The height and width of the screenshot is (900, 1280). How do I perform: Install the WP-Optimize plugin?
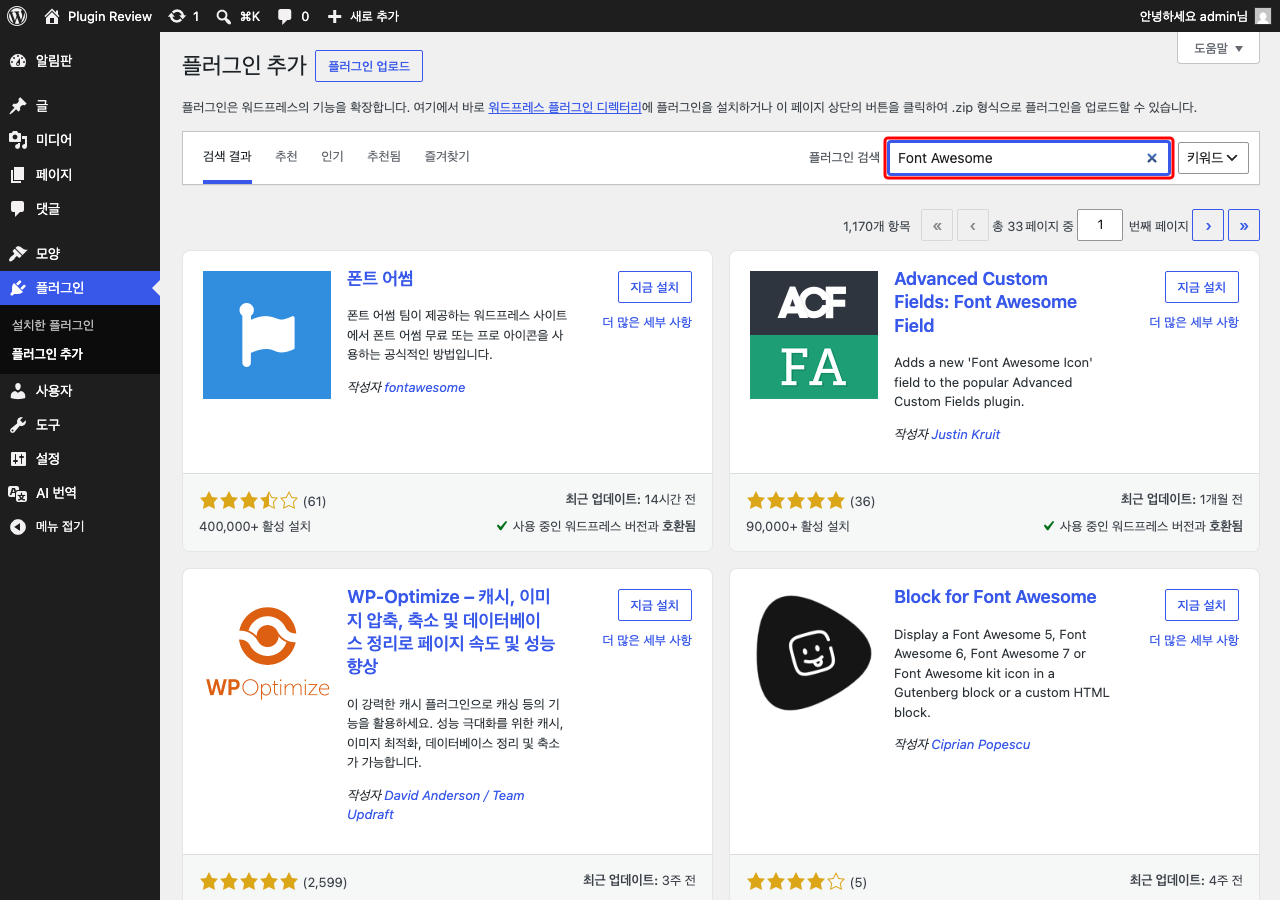[655, 605]
